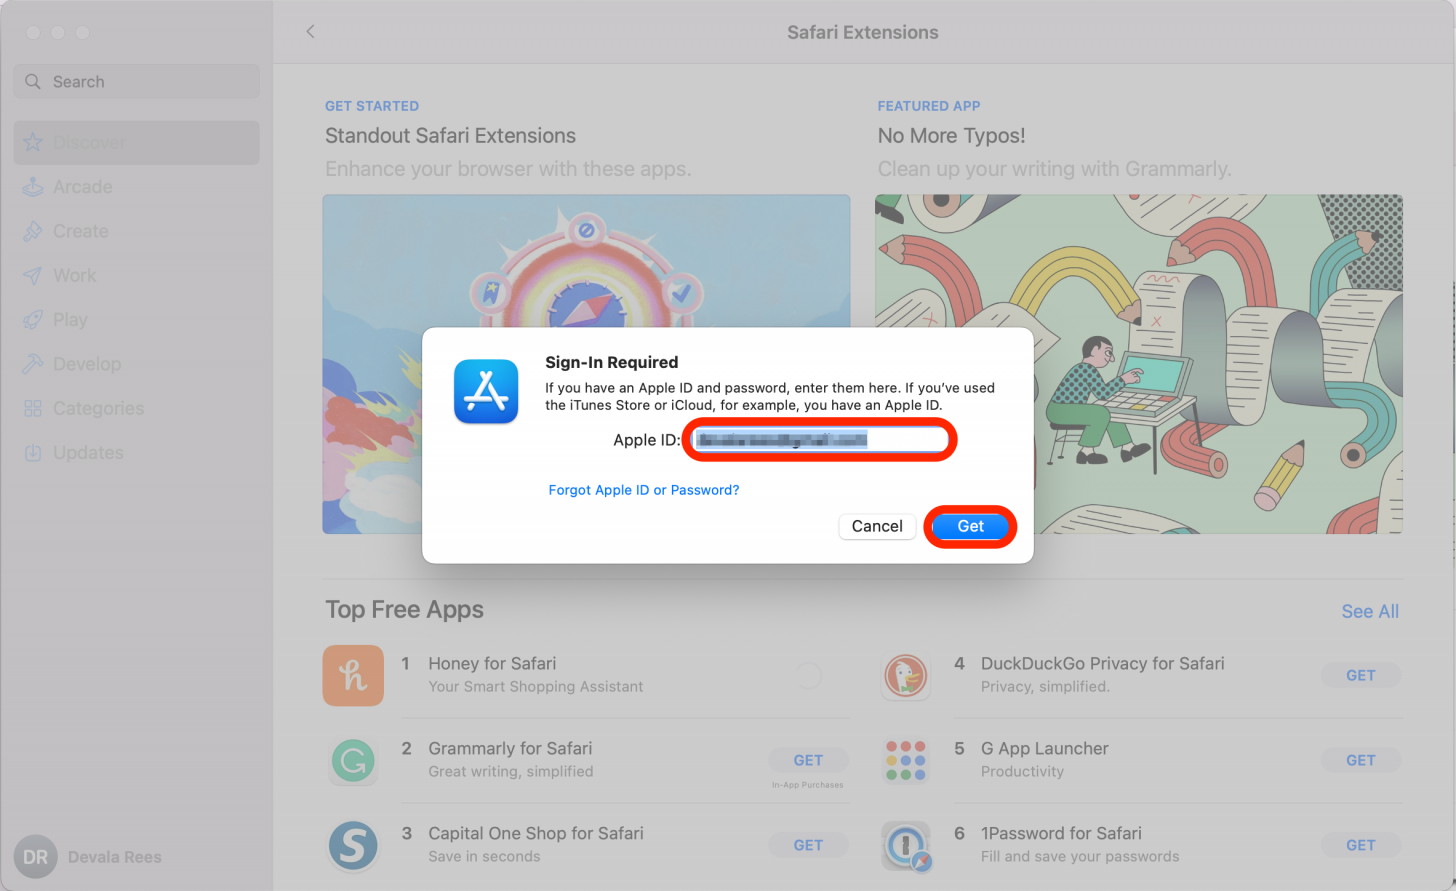Click the Play rocket icon
1456x891 pixels.
[33, 320]
